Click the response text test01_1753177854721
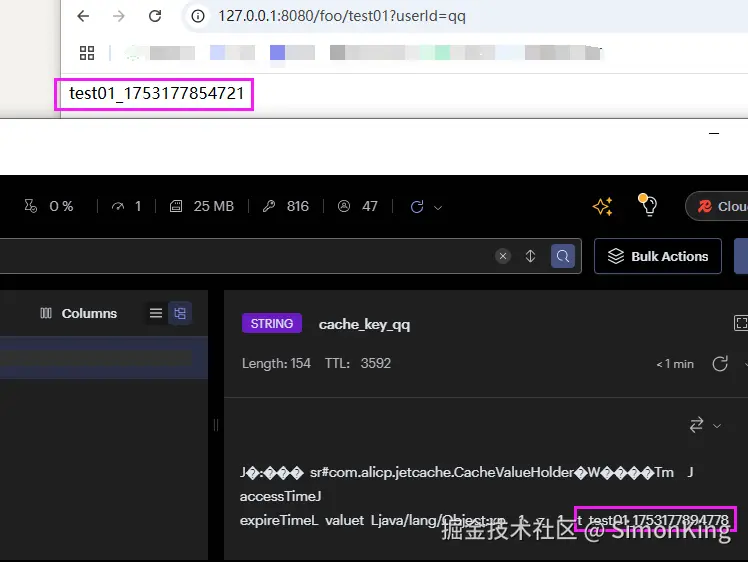748x562 pixels. pyautogui.click(x=156, y=94)
